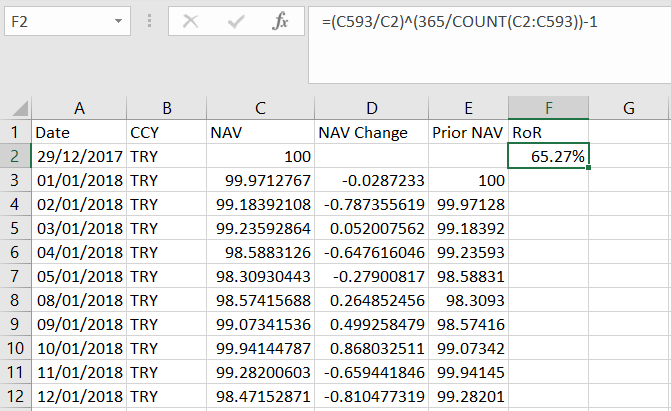671x411 pixels.
Task: Click NAV cell 98.30930443
Action: 260,276
